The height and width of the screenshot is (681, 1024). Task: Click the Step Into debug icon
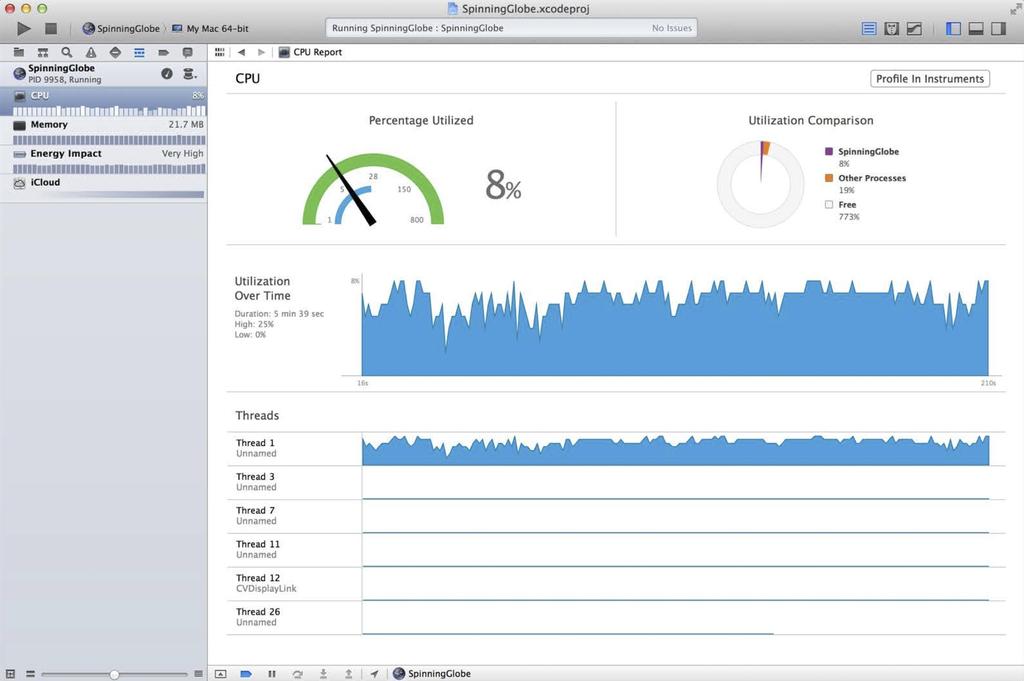(x=323, y=674)
